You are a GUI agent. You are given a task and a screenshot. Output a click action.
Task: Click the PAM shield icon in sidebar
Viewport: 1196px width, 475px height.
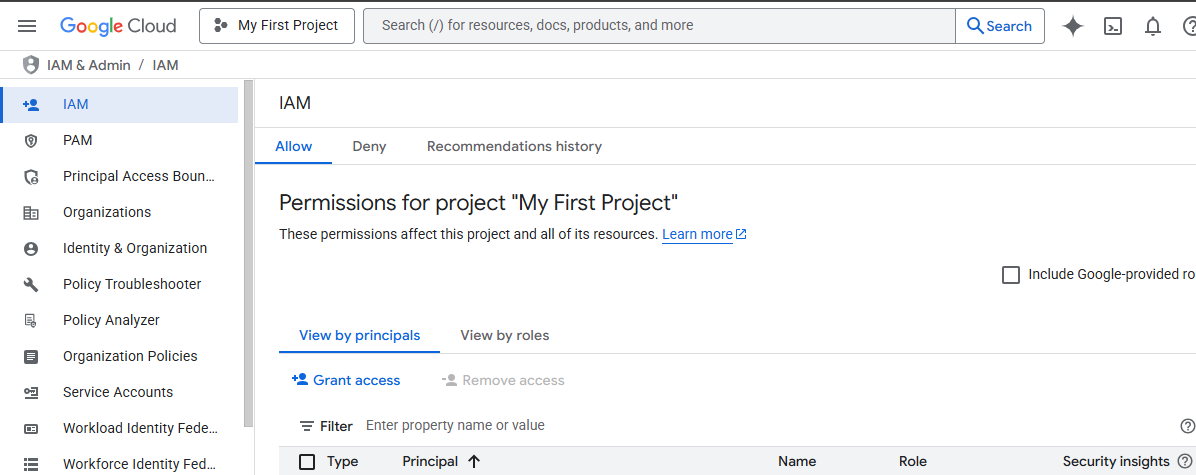(x=31, y=141)
